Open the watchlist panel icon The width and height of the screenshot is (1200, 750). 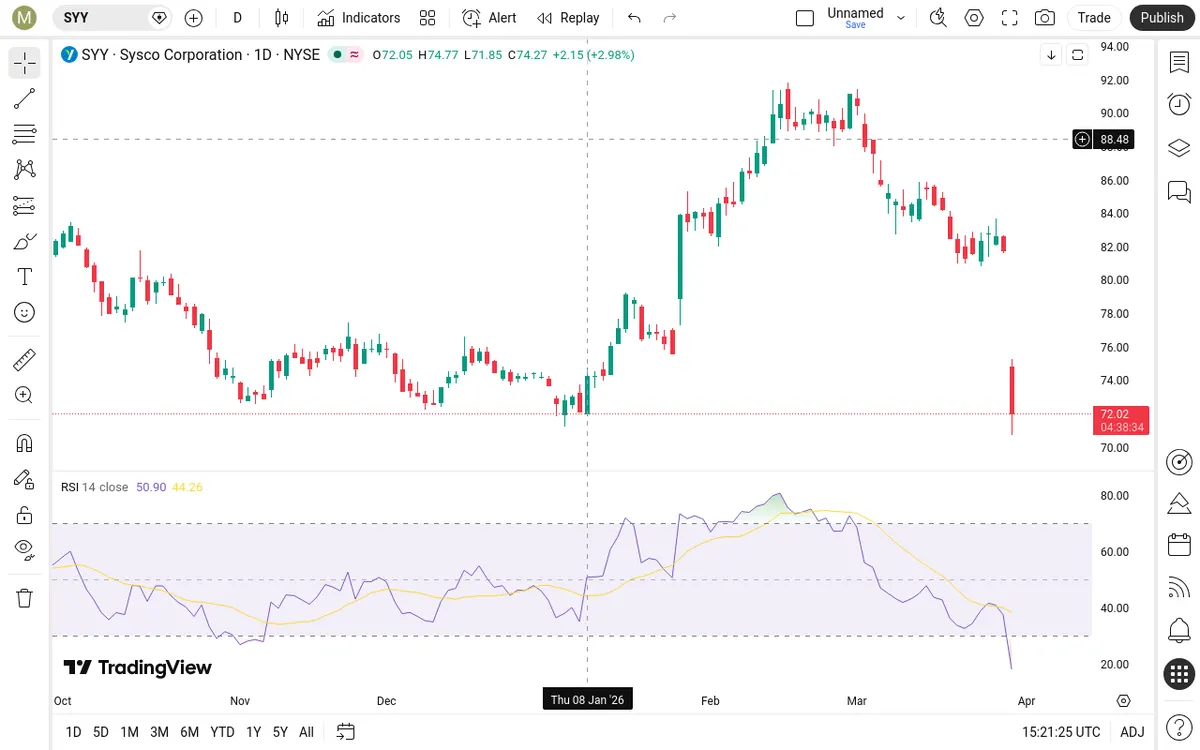[1179, 62]
